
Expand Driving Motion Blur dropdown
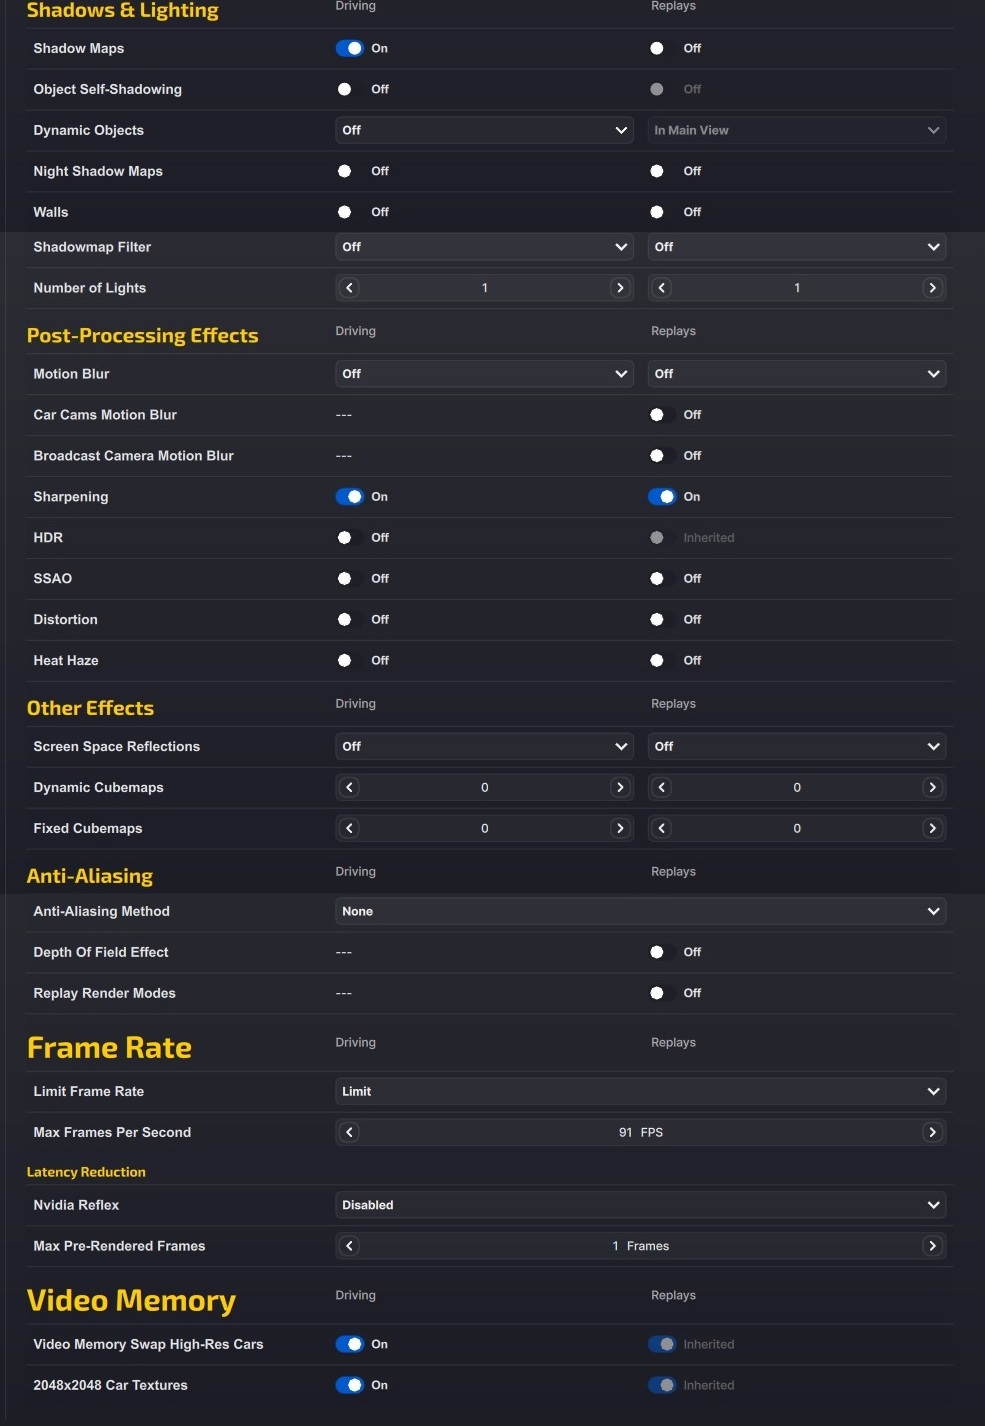[484, 374]
